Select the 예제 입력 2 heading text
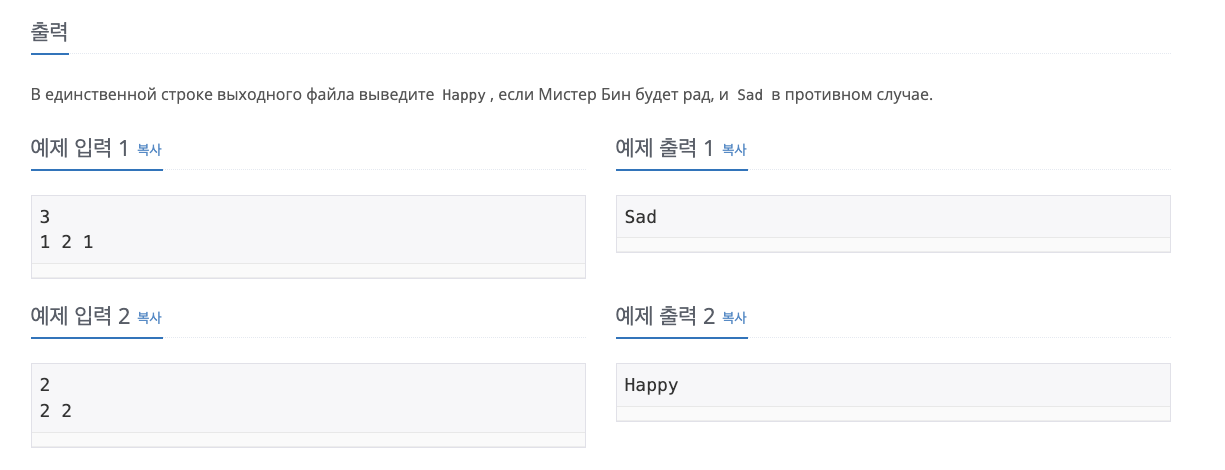Screen dimensions: 1225x470 point(80,317)
